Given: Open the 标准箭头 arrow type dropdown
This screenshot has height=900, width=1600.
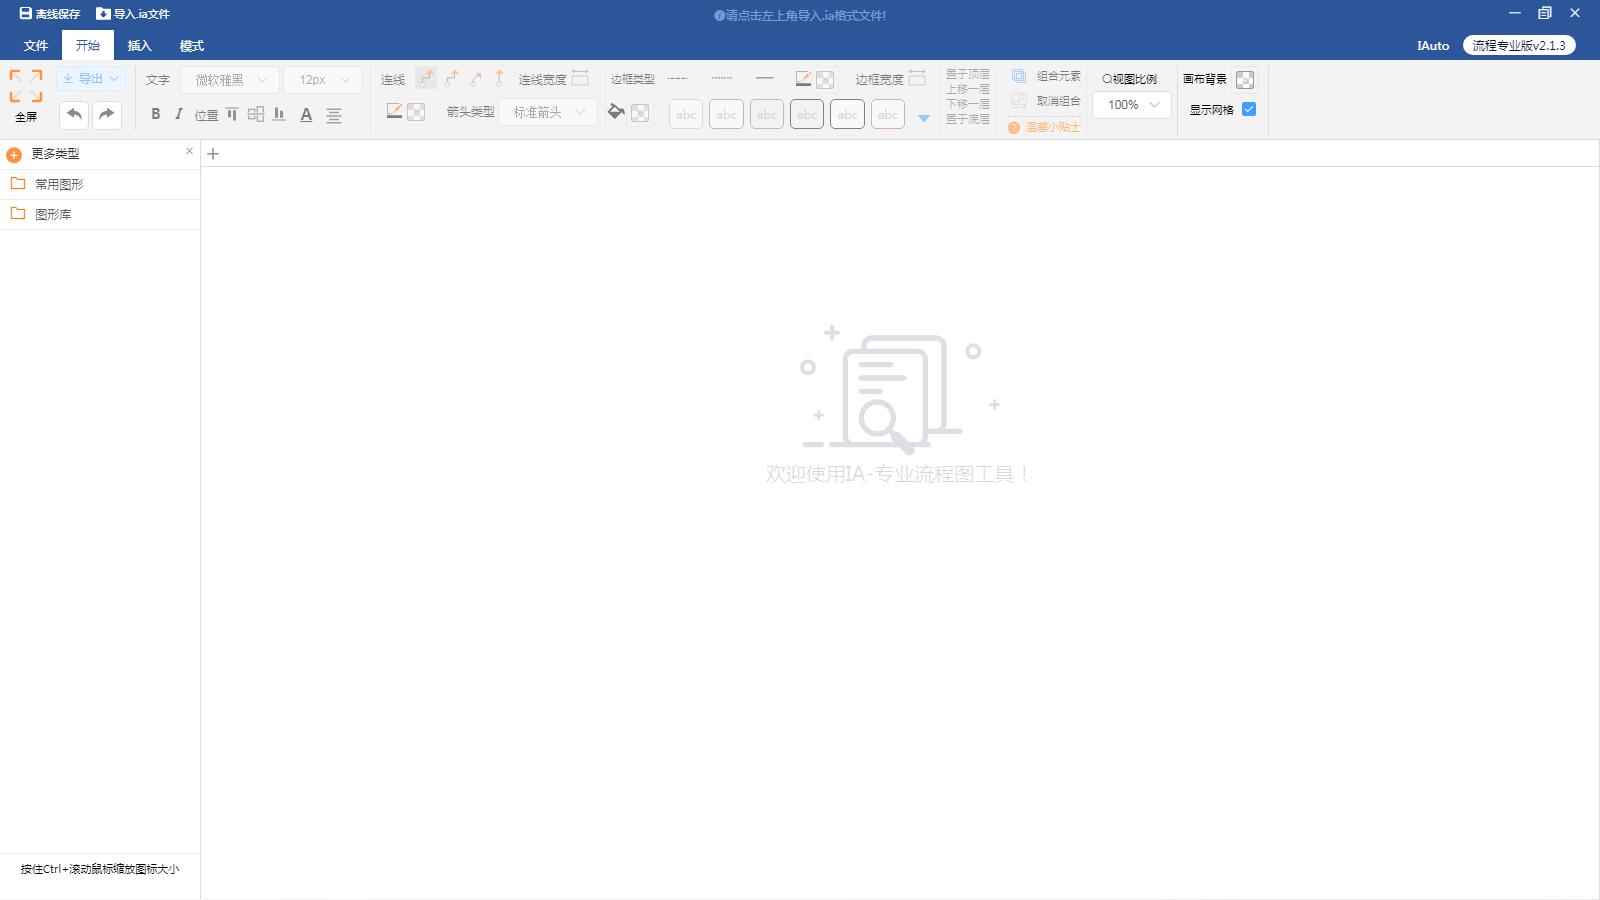Looking at the screenshot, I should click(548, 112).
